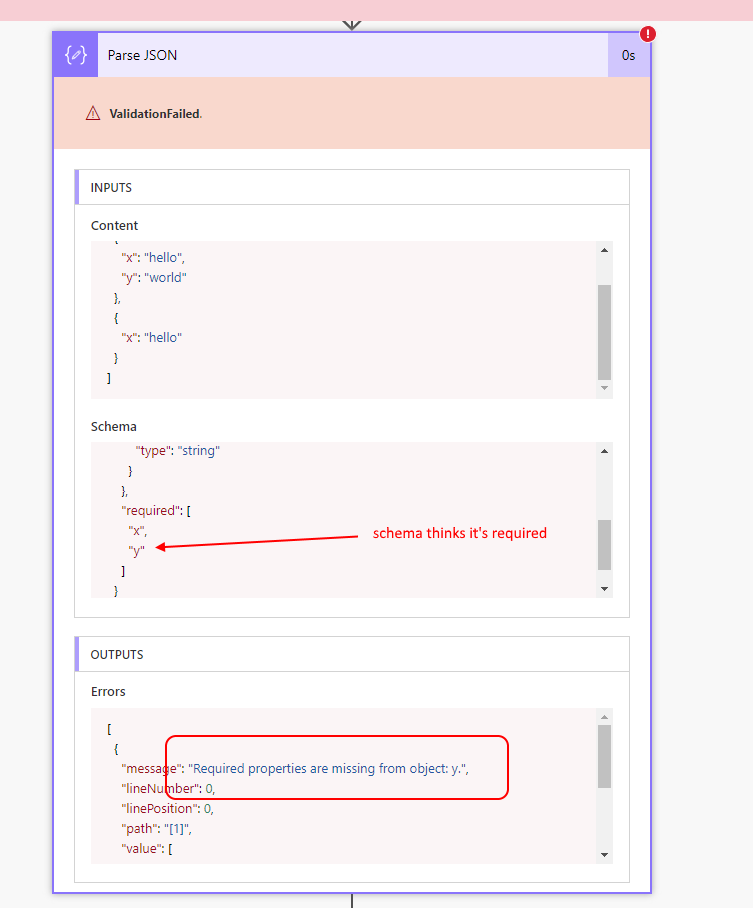Click the warning triangle beside ValidationFailed
Screen dimensions: 753x908
(93, 114)
